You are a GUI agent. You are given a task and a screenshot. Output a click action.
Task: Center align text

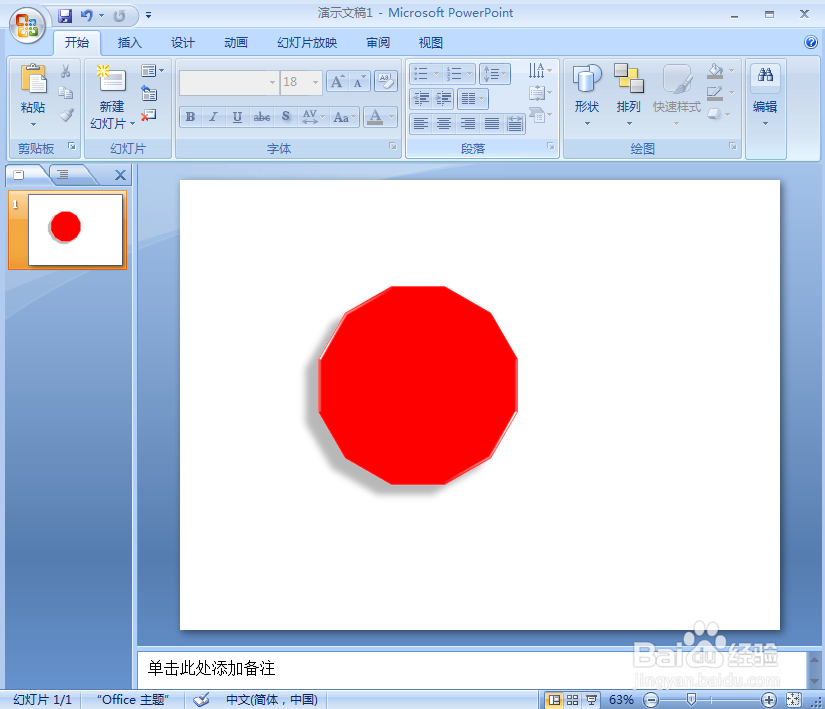pos(444,124)
